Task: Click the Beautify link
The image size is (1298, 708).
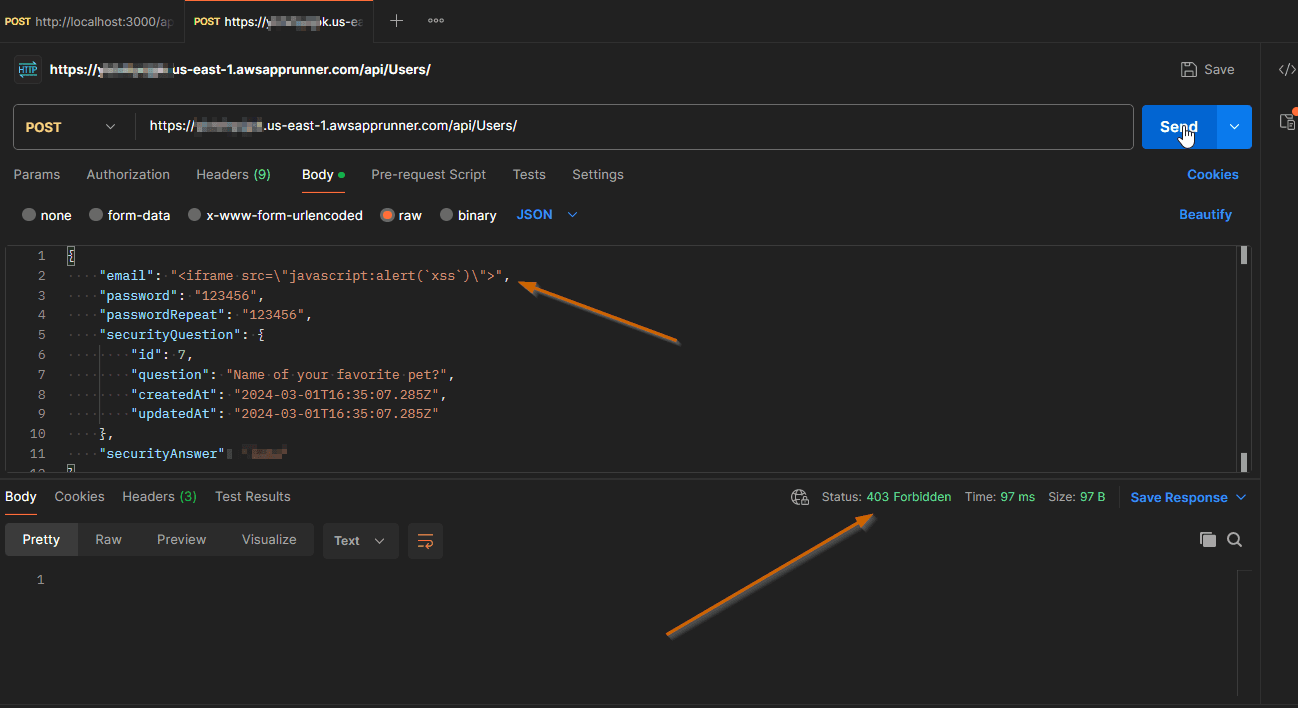Action: click(1205, 215)
